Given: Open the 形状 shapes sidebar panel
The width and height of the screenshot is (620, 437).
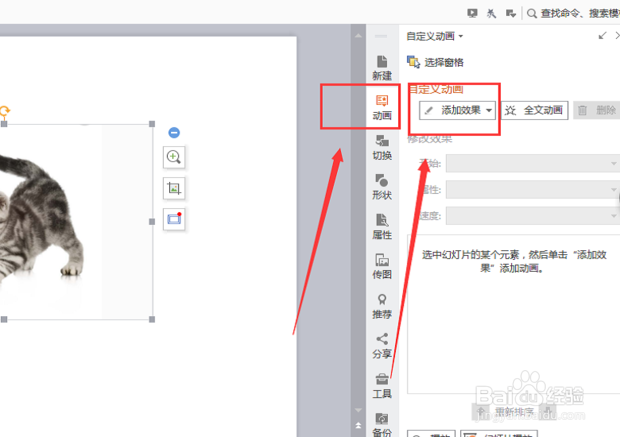Looking at the screenshot, I should click(382, 187).
